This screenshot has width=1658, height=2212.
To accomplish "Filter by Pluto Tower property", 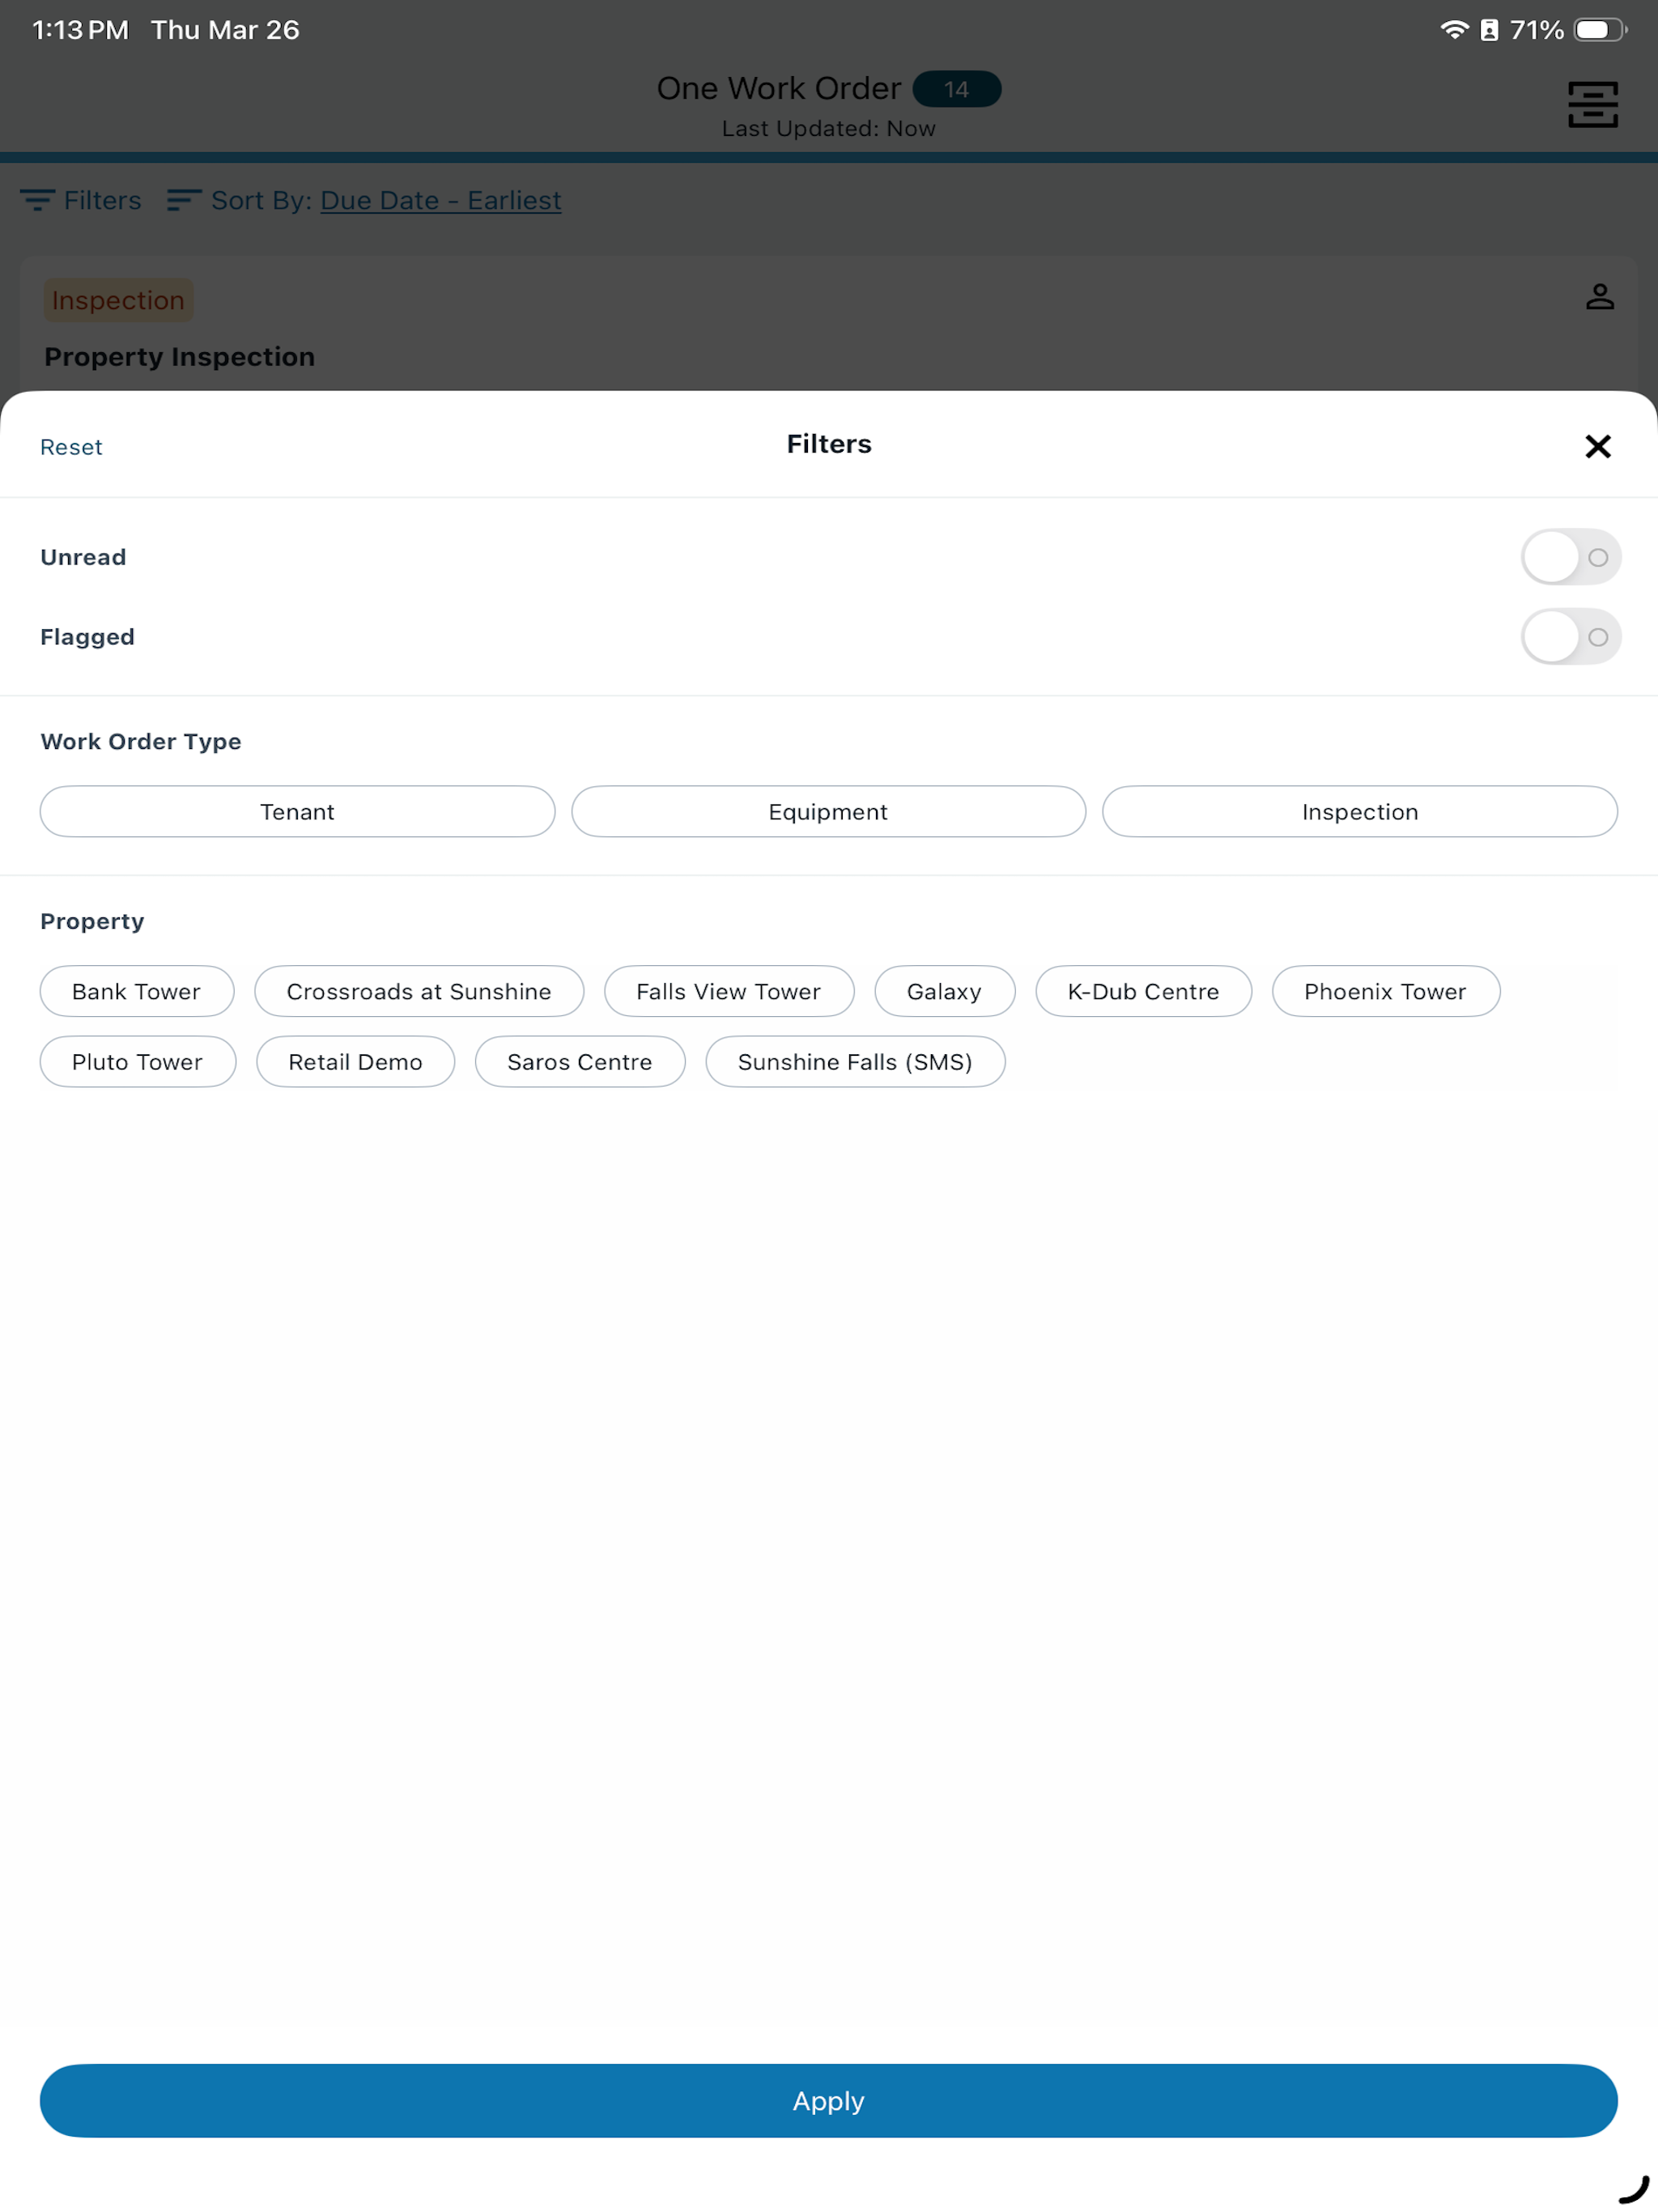I will coord(138,1061).
